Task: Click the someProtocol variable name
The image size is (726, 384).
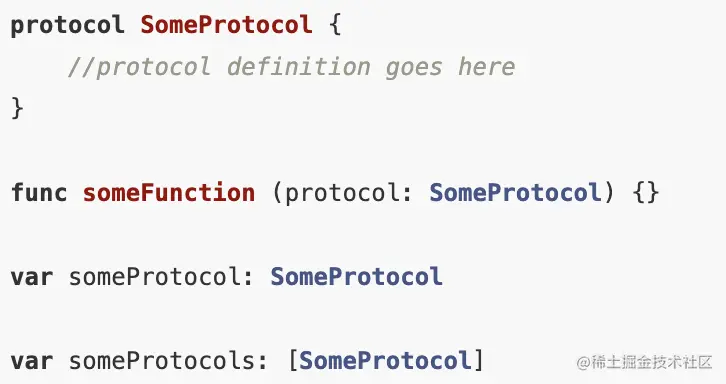Action: (x=155, y=277)
